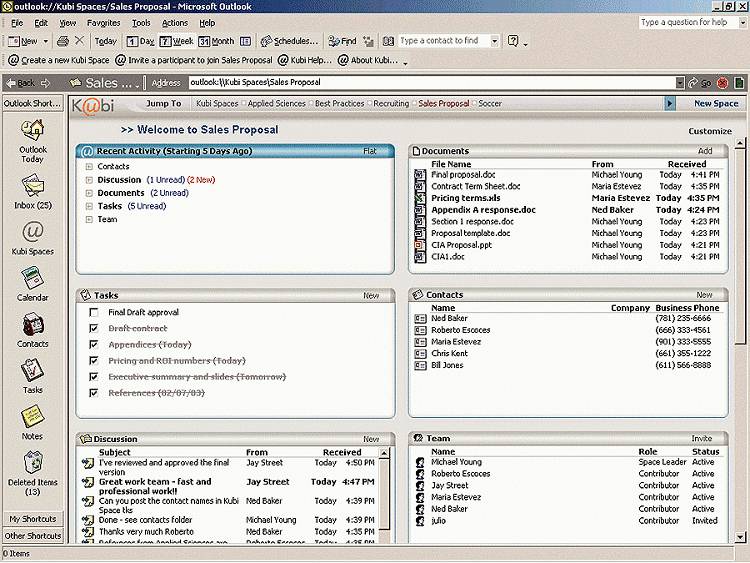Expand Discussion in Recent Activity
The height and width of the screenshot is (563, 750).
(x=89, y=180)
